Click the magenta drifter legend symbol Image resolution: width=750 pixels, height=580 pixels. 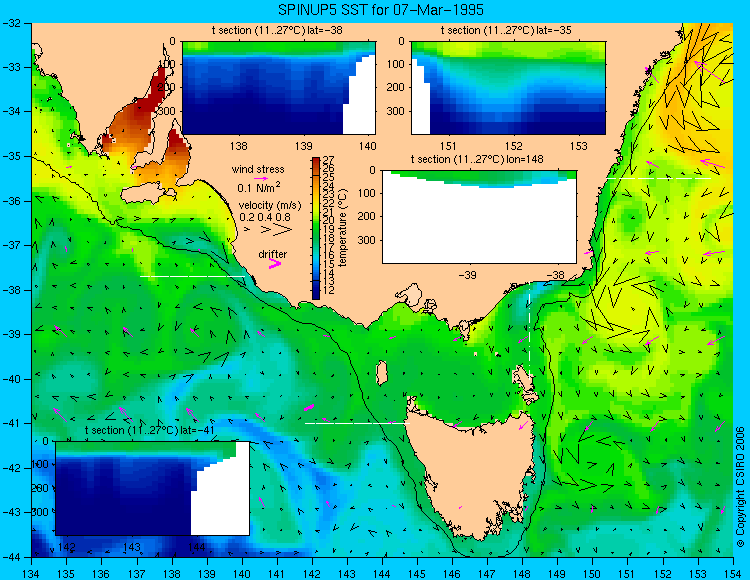275,263
